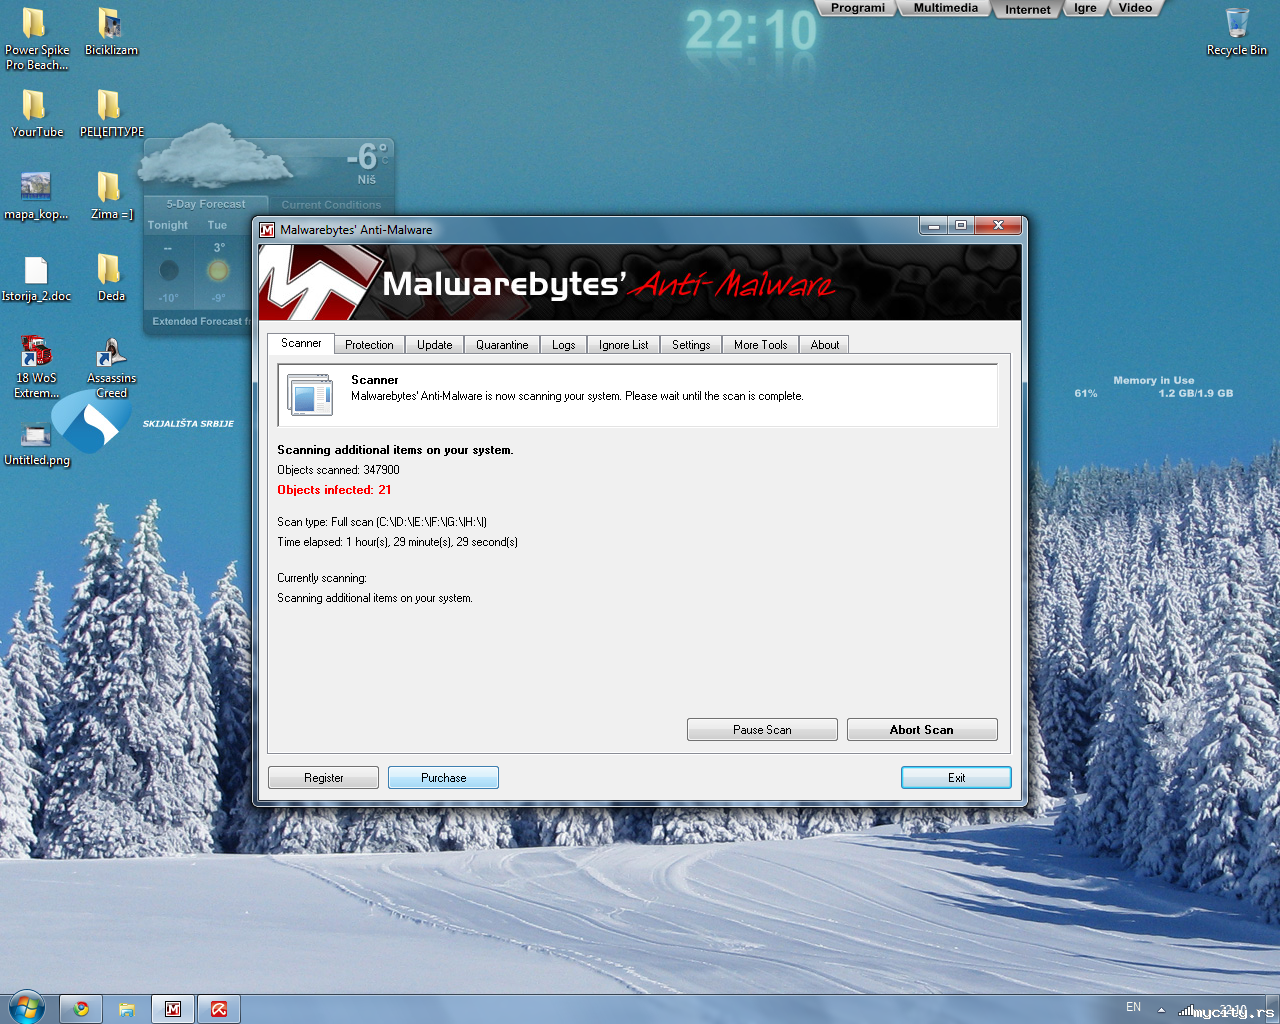The height and width of the screenshot is (1024, 1280).
Task: Select the YourTube desktop folder
Action: [x=37, y=113]
